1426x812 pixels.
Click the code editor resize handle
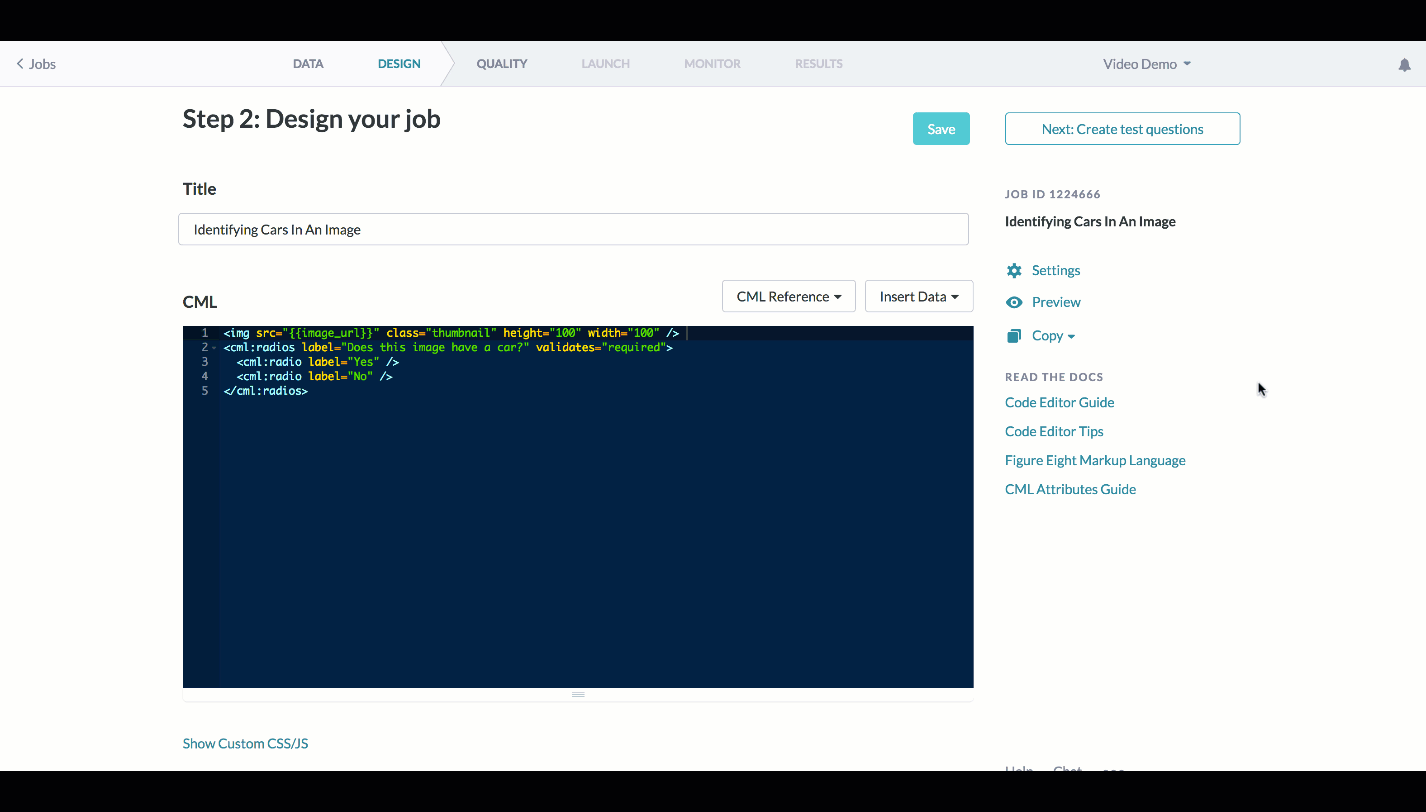tap(578, 694)
